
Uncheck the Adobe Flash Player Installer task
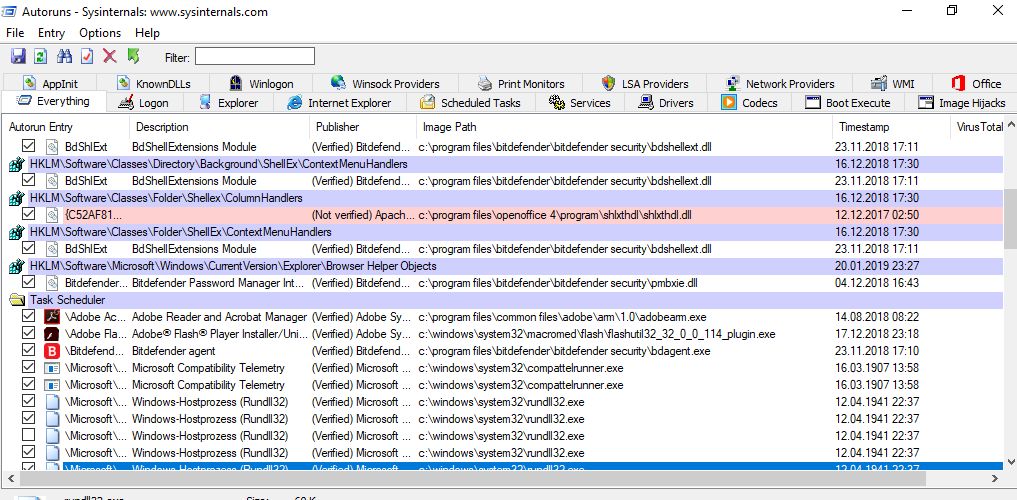tap(28, 333)
